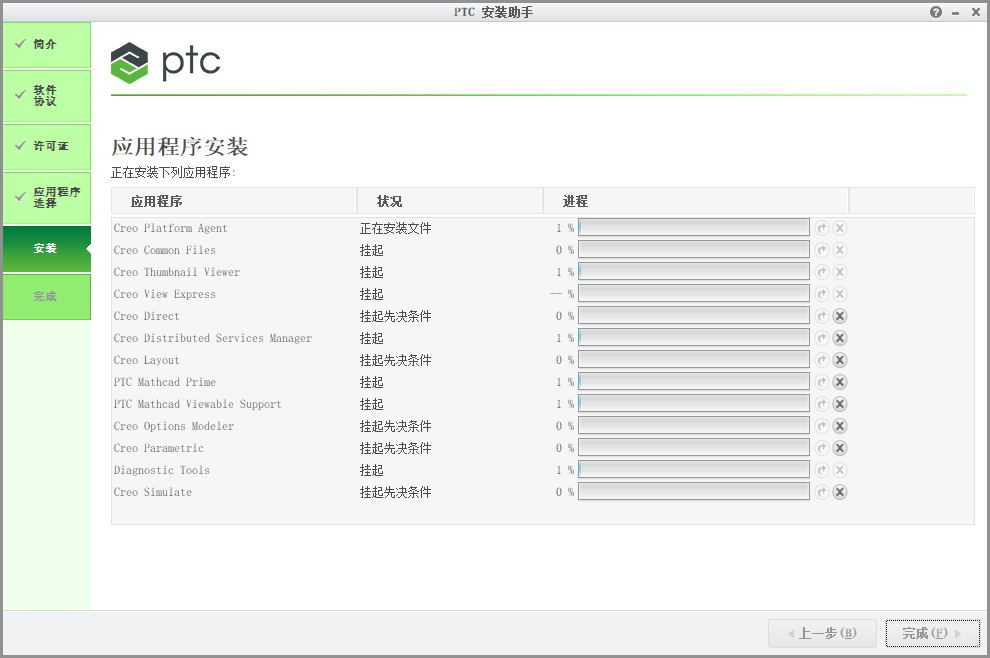This screenshot has height=658, width=990.
Task: Click retry icon for Creo Common Files
Action: 821,250
